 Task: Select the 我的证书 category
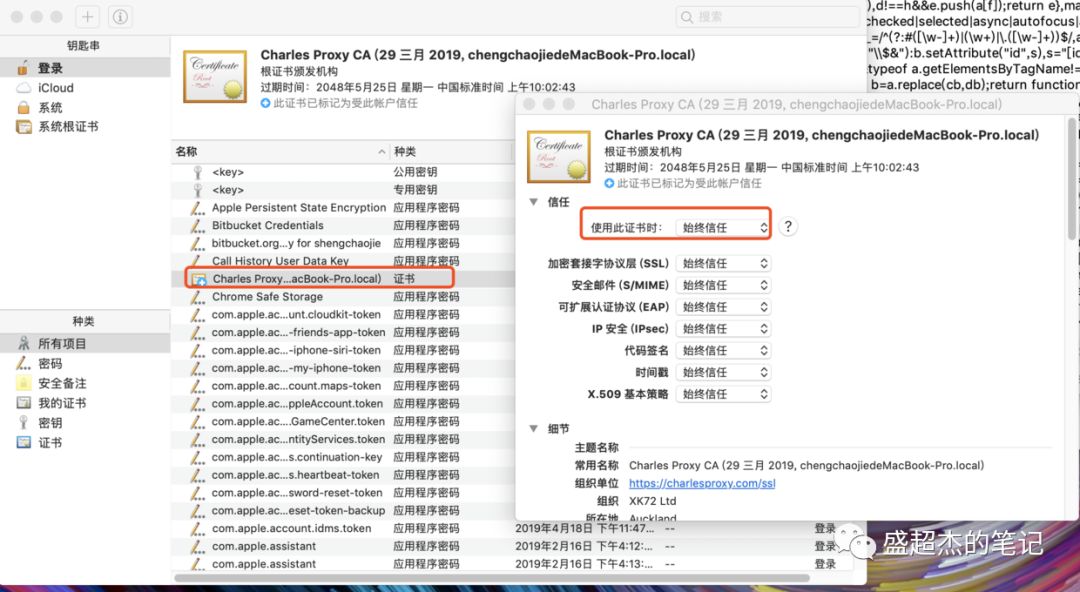(85, 403)
